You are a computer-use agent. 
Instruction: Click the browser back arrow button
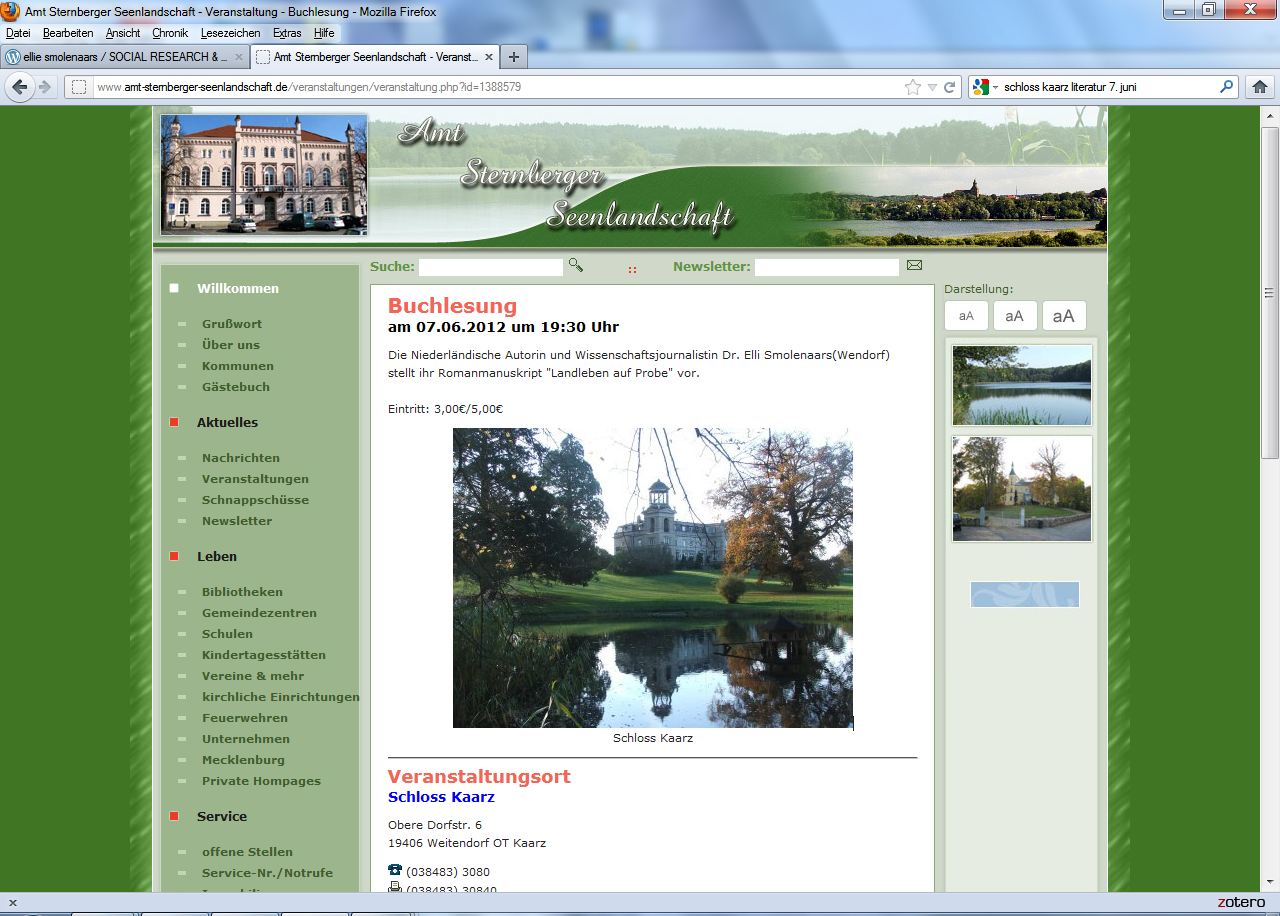point(19,87)
